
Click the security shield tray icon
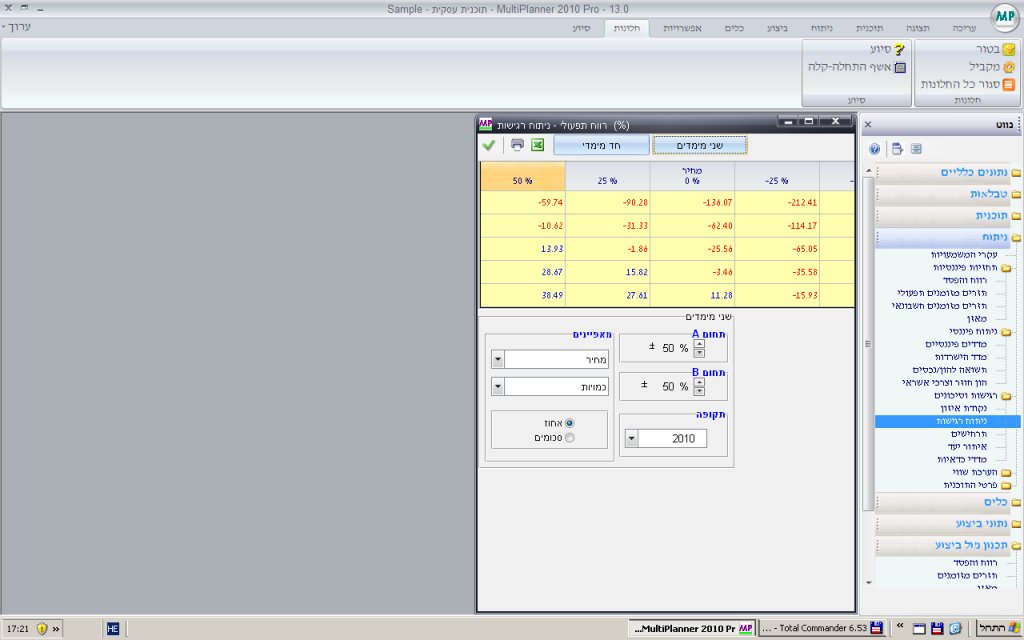pyautogui.click(x=42, y=628)
